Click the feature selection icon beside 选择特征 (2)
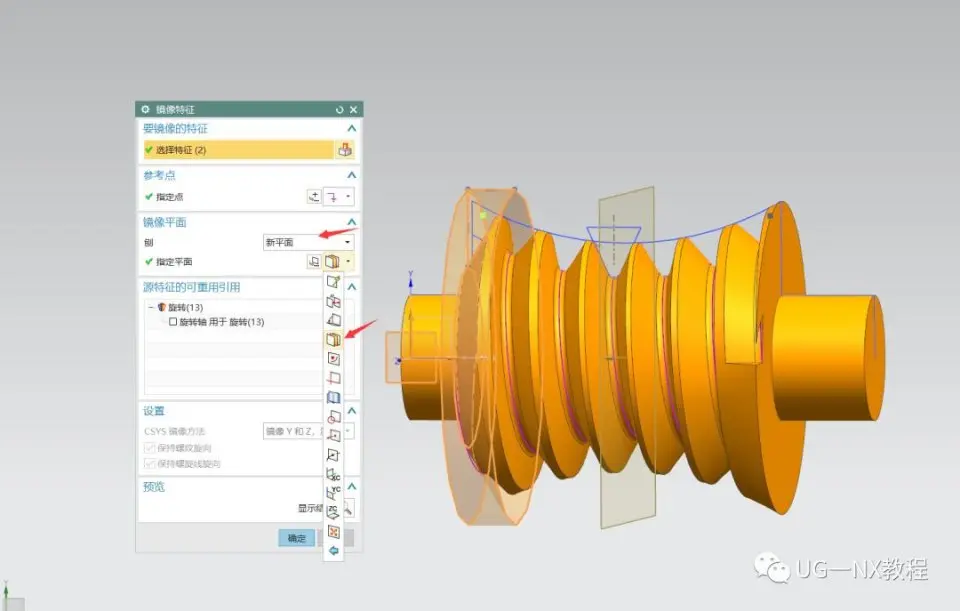Image resolution: width=960 pixels, height=611 pixels. point(345,149)
